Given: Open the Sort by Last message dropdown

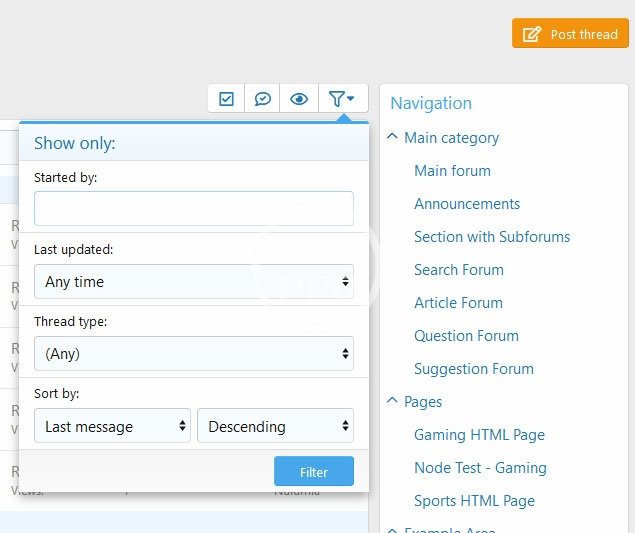Looking at the screenshot, I should click(112, 427).
